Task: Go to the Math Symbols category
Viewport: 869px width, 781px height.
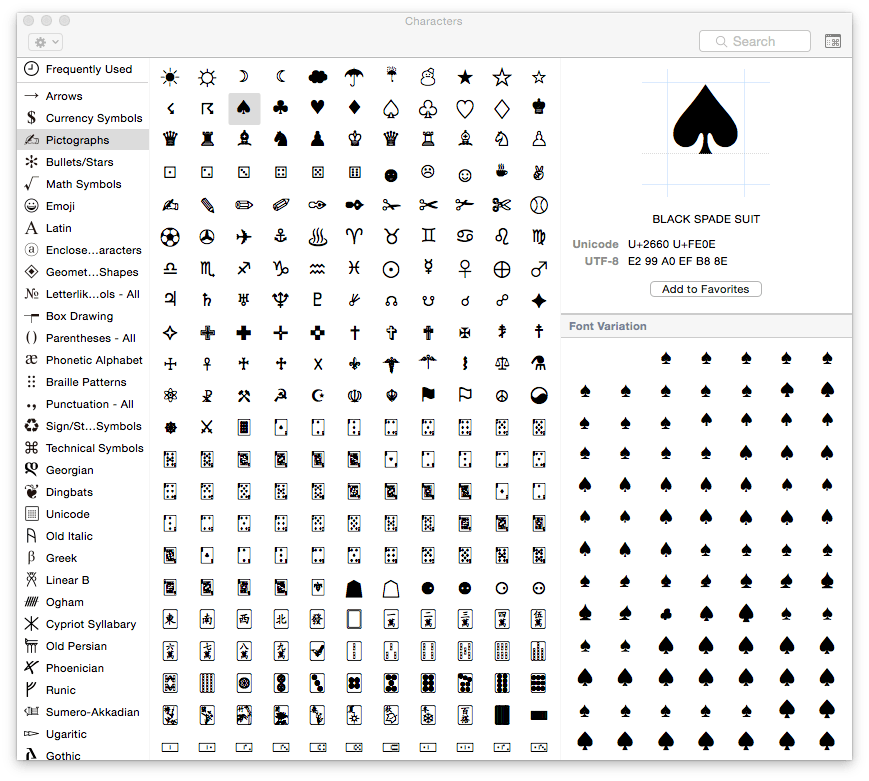Action: click(83, 184)
